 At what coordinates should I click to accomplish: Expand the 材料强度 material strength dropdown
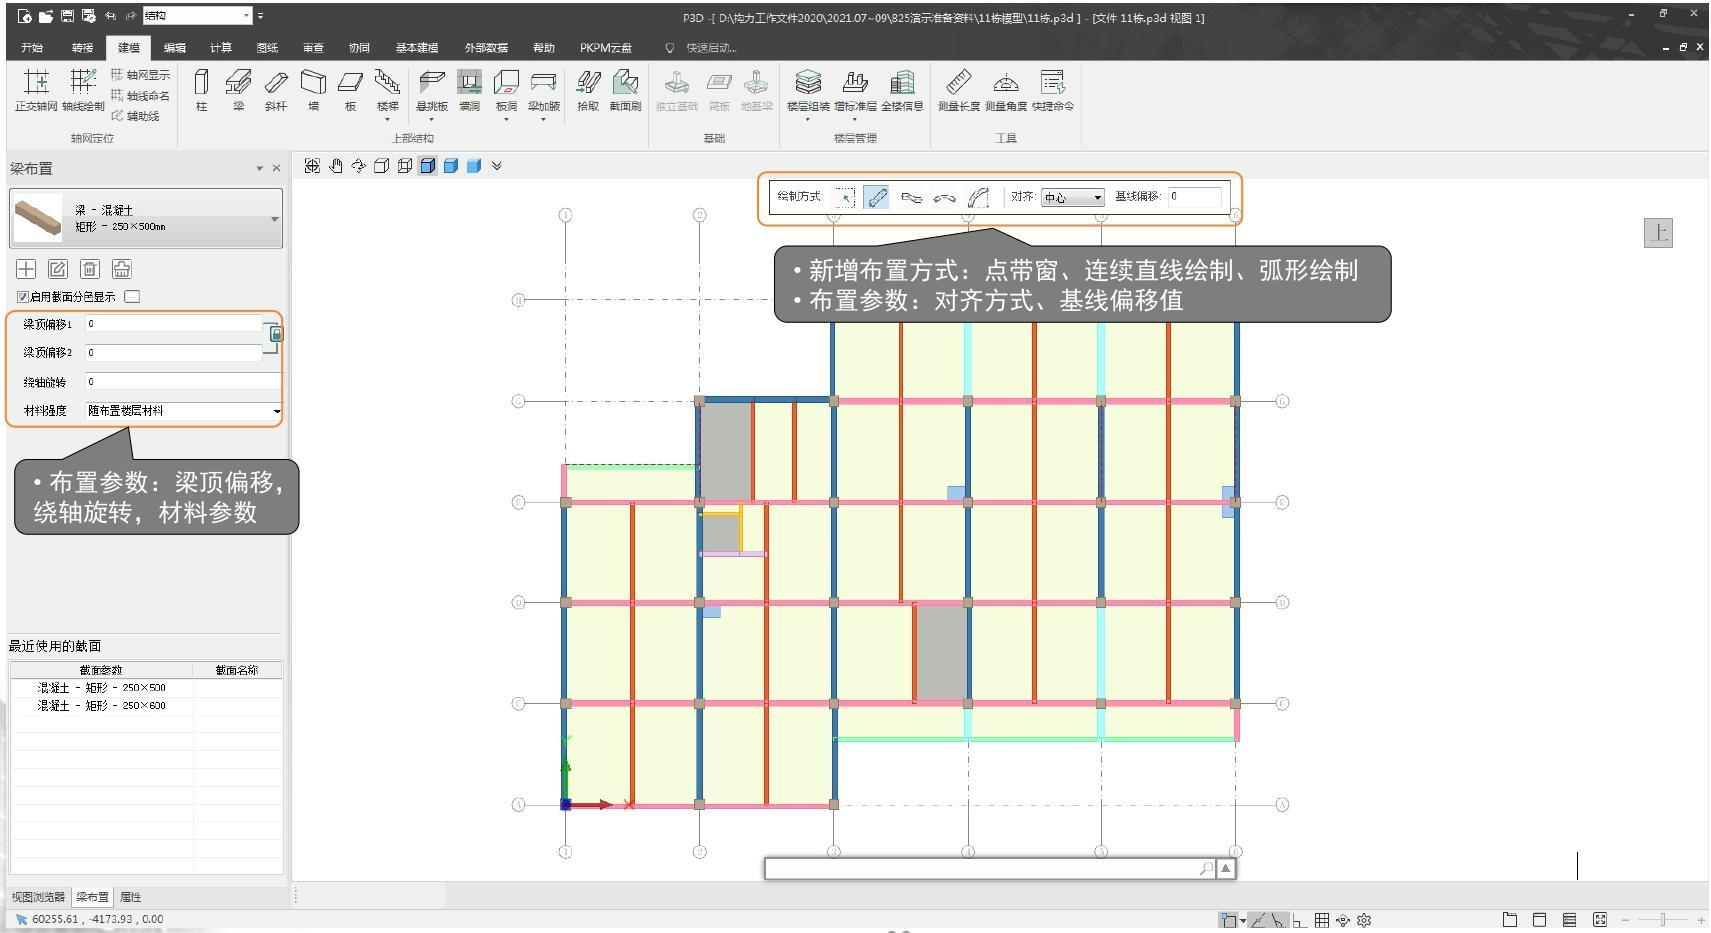click(x=277, y=411)
